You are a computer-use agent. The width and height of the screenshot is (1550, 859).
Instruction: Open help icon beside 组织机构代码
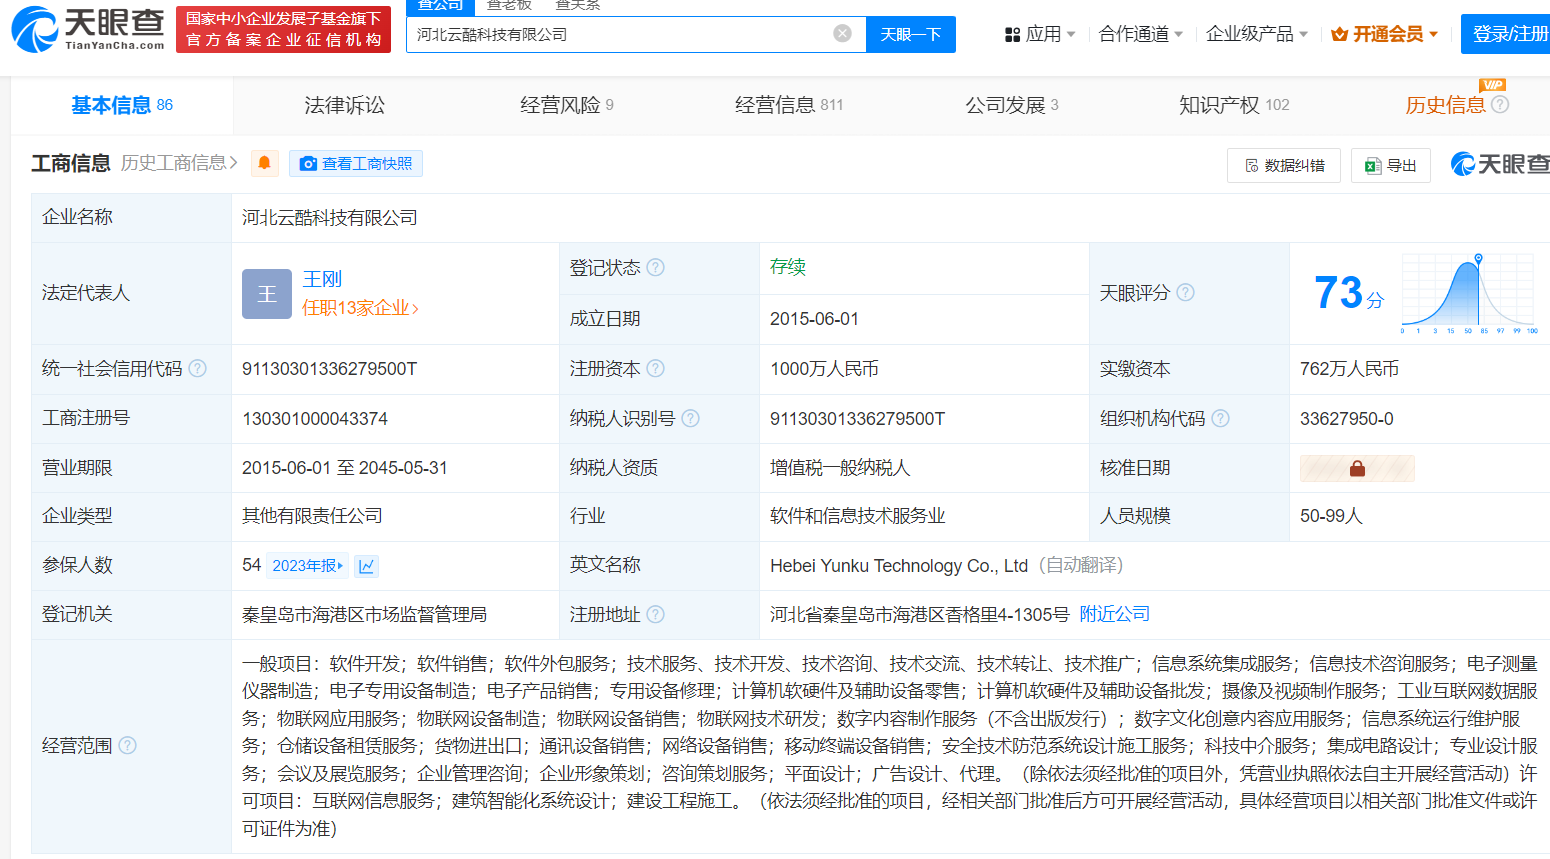(1220, 418)
